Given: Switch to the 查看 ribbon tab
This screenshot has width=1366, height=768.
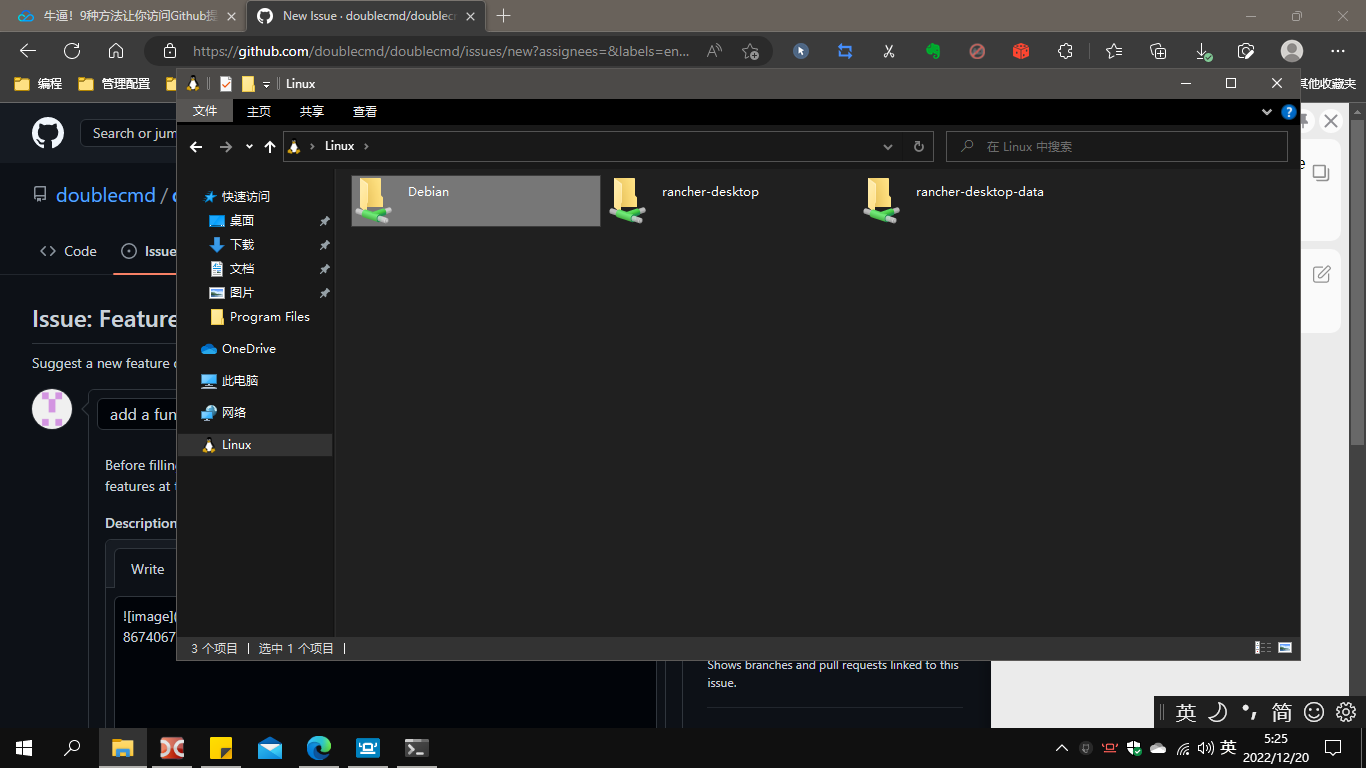Looking at the screenshot, I should tap(364, 111).
